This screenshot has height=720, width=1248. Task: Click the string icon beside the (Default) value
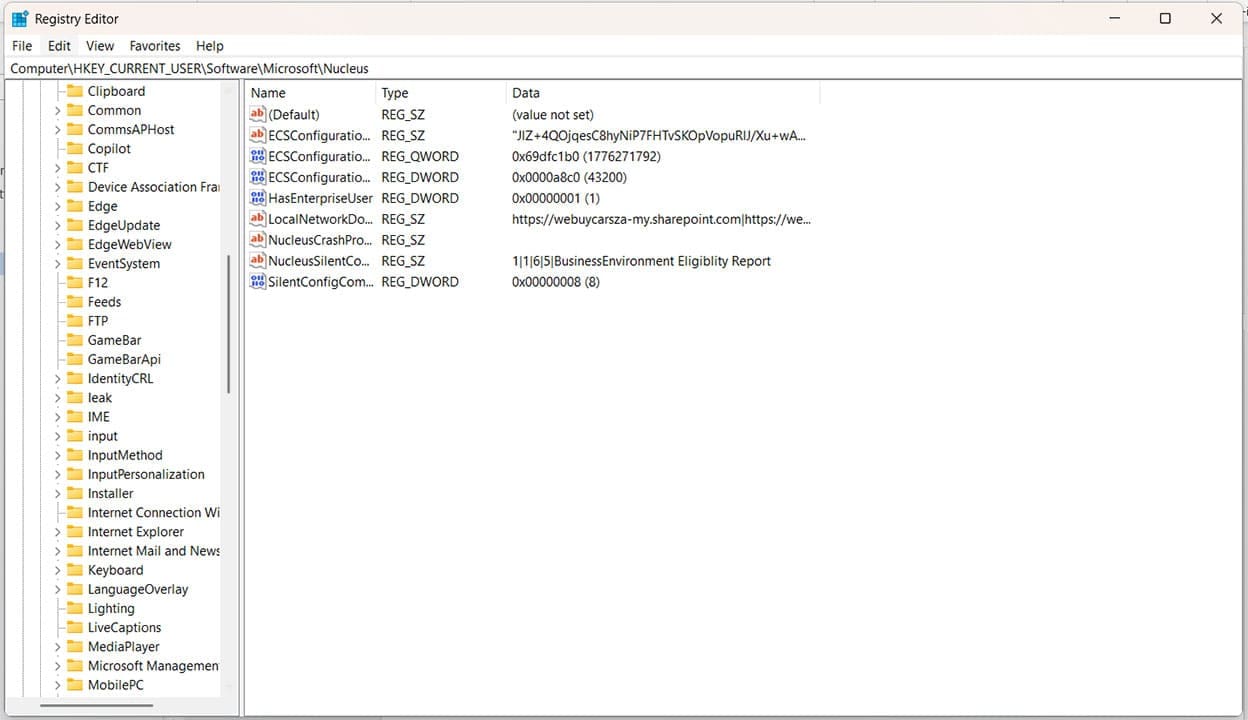click(x=259, y=114)
